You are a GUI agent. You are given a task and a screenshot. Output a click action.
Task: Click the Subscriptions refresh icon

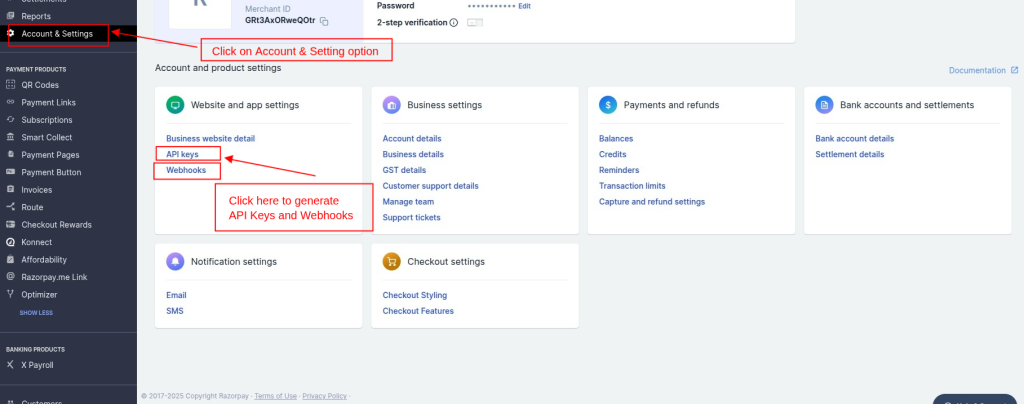tap(10, 119)
